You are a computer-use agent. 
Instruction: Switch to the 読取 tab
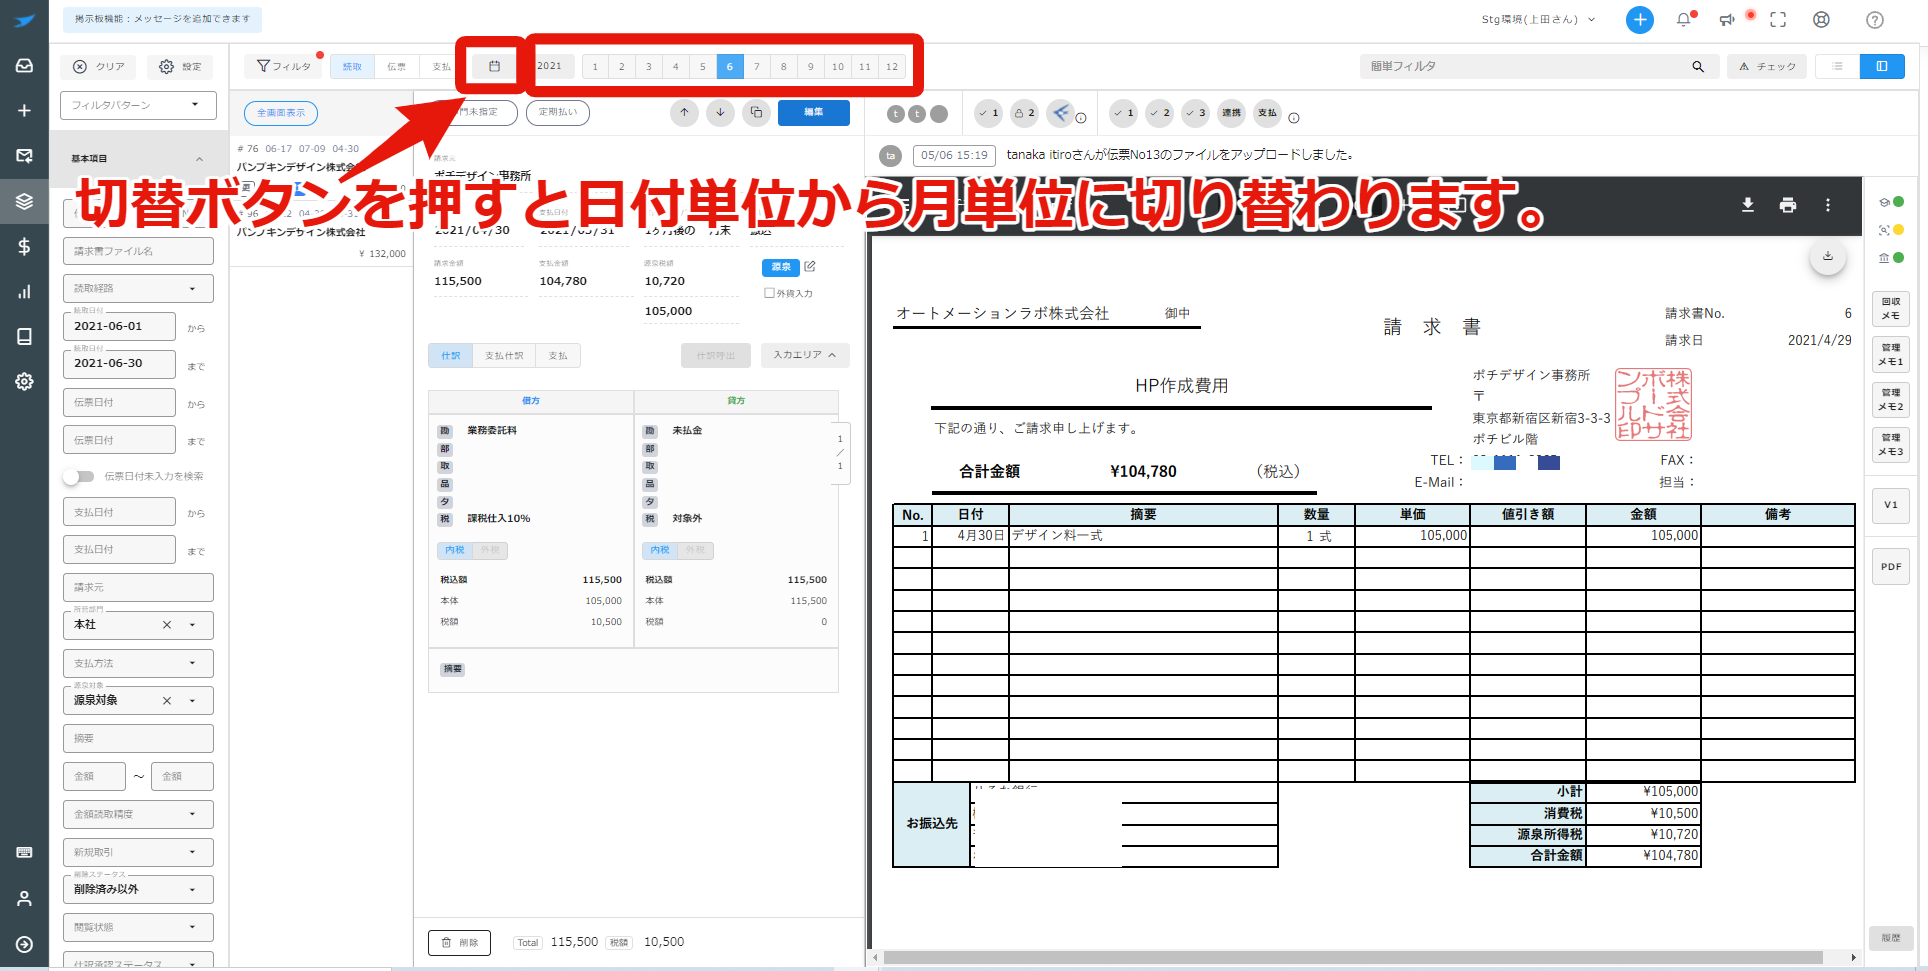click(352, 67)
